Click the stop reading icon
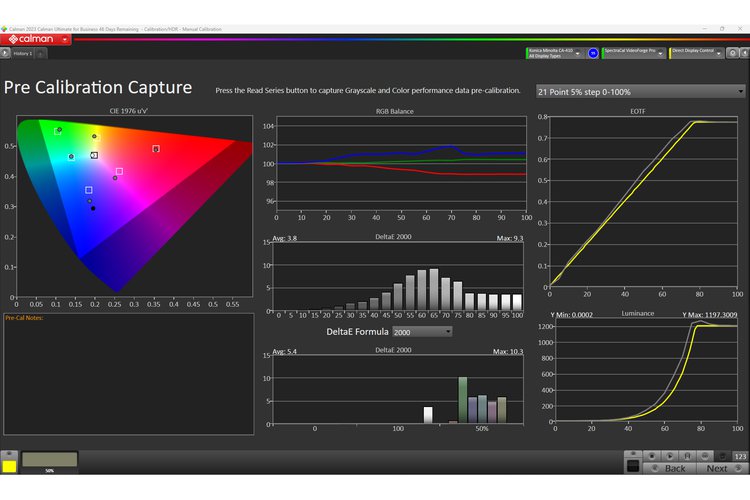This screenshot has width=750, height=500. point(651,456)
